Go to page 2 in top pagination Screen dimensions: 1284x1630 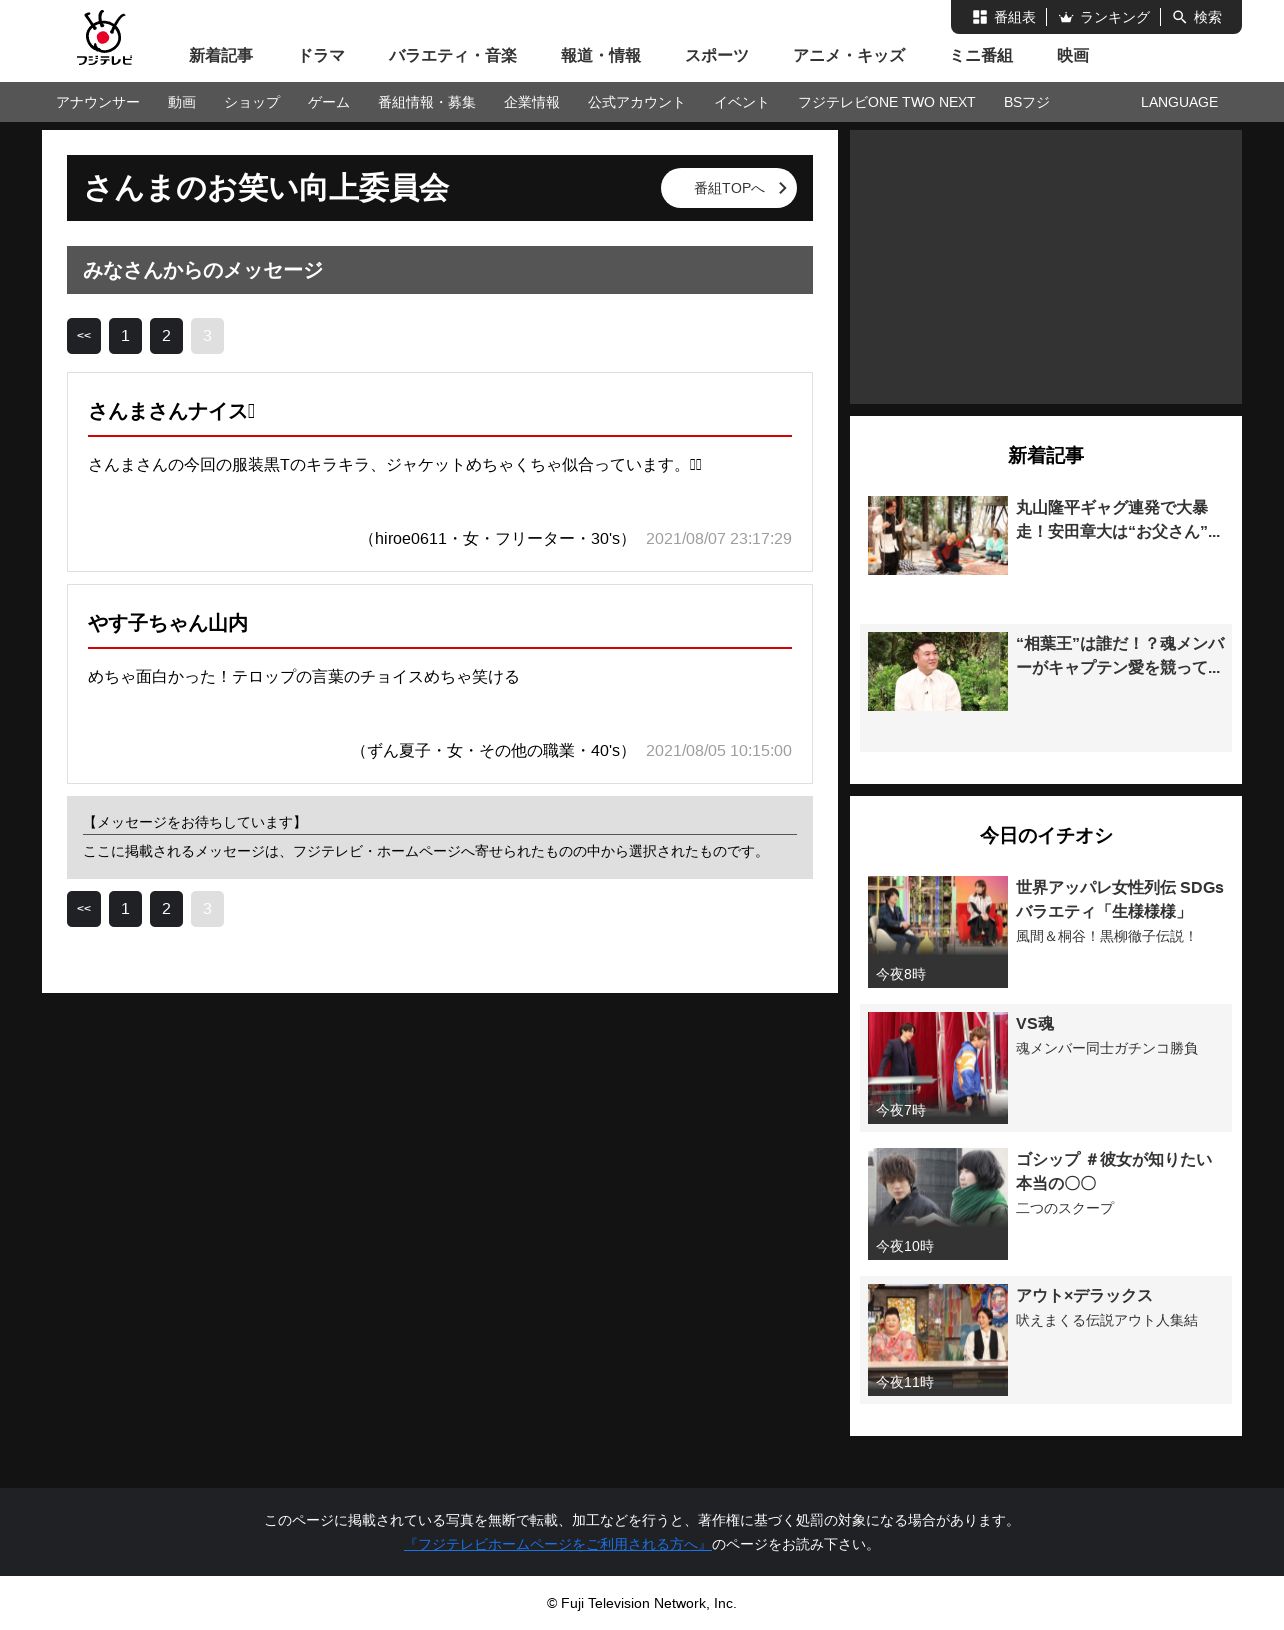[166, 336]
